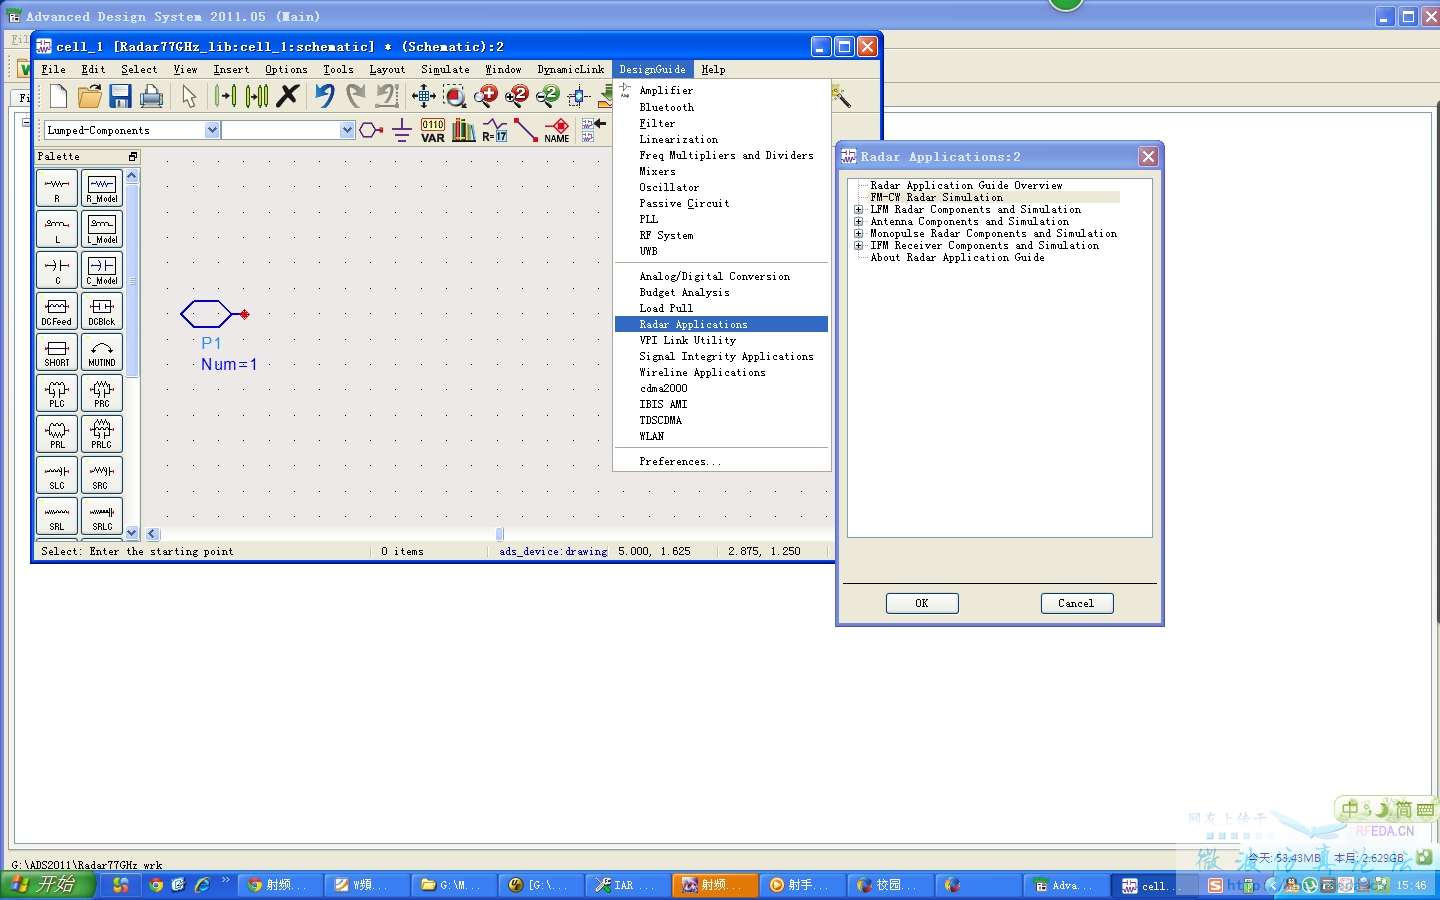
Task: Place DCBlck component from palette
Action: 102,311
